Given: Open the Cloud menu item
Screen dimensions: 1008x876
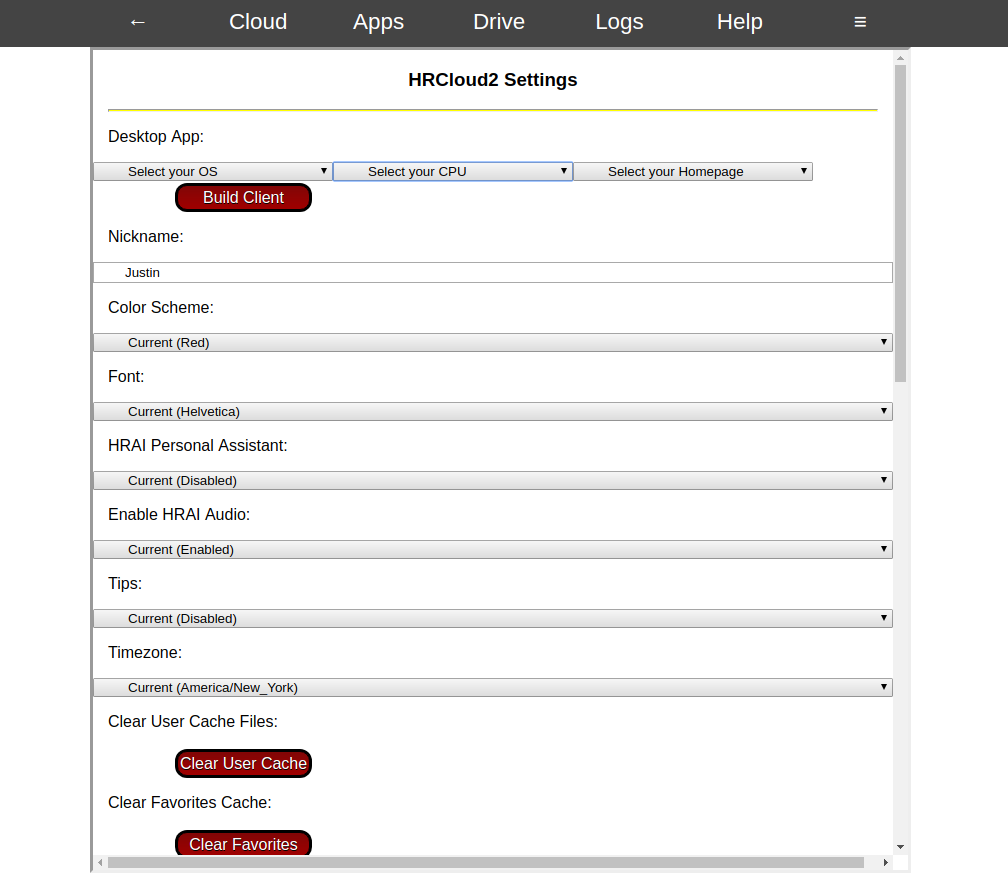Looking at the screenshot, I should (x=257, y=22).
